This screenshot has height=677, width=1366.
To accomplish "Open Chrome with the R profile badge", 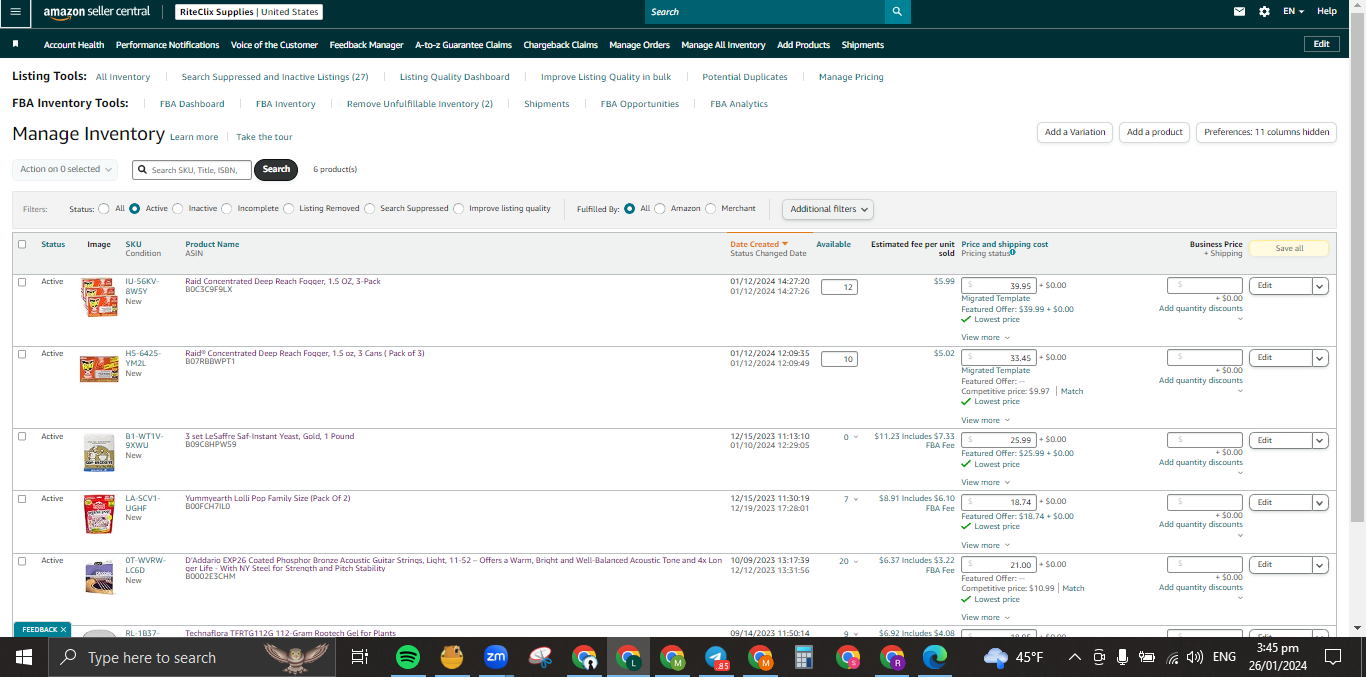I will pyautogui.click(x=891, y=657).
